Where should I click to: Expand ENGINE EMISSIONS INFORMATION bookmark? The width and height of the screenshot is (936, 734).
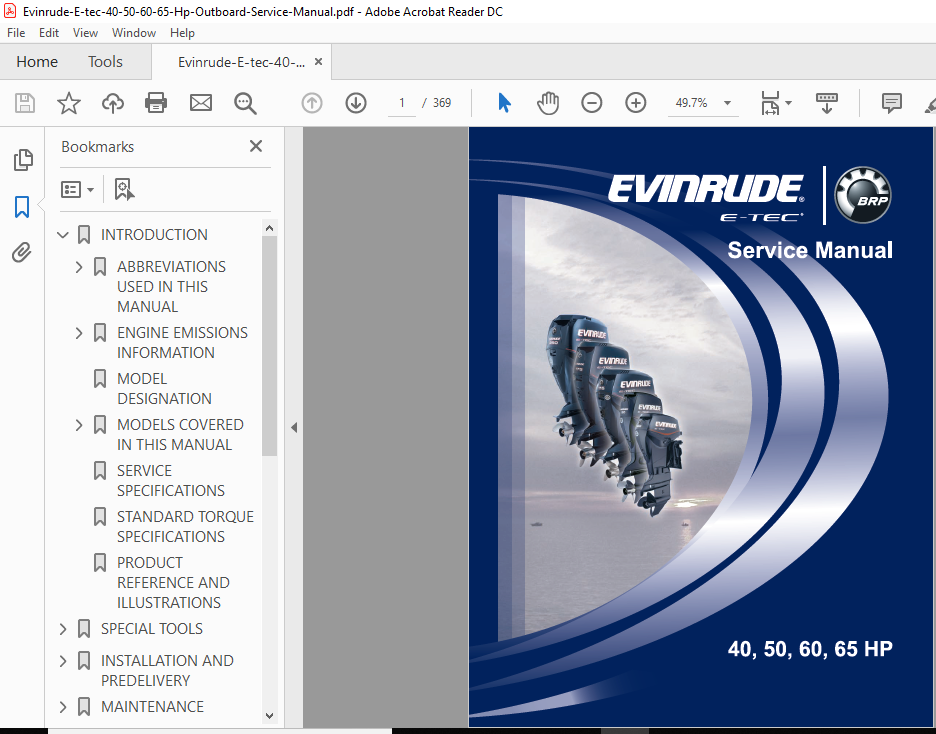pos(78,333)
